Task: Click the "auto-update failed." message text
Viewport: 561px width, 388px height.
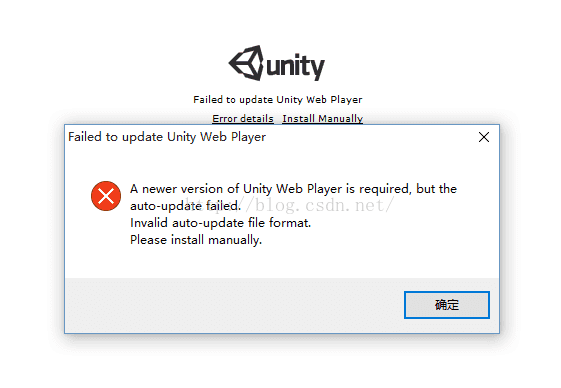Action: click(185, 206)
